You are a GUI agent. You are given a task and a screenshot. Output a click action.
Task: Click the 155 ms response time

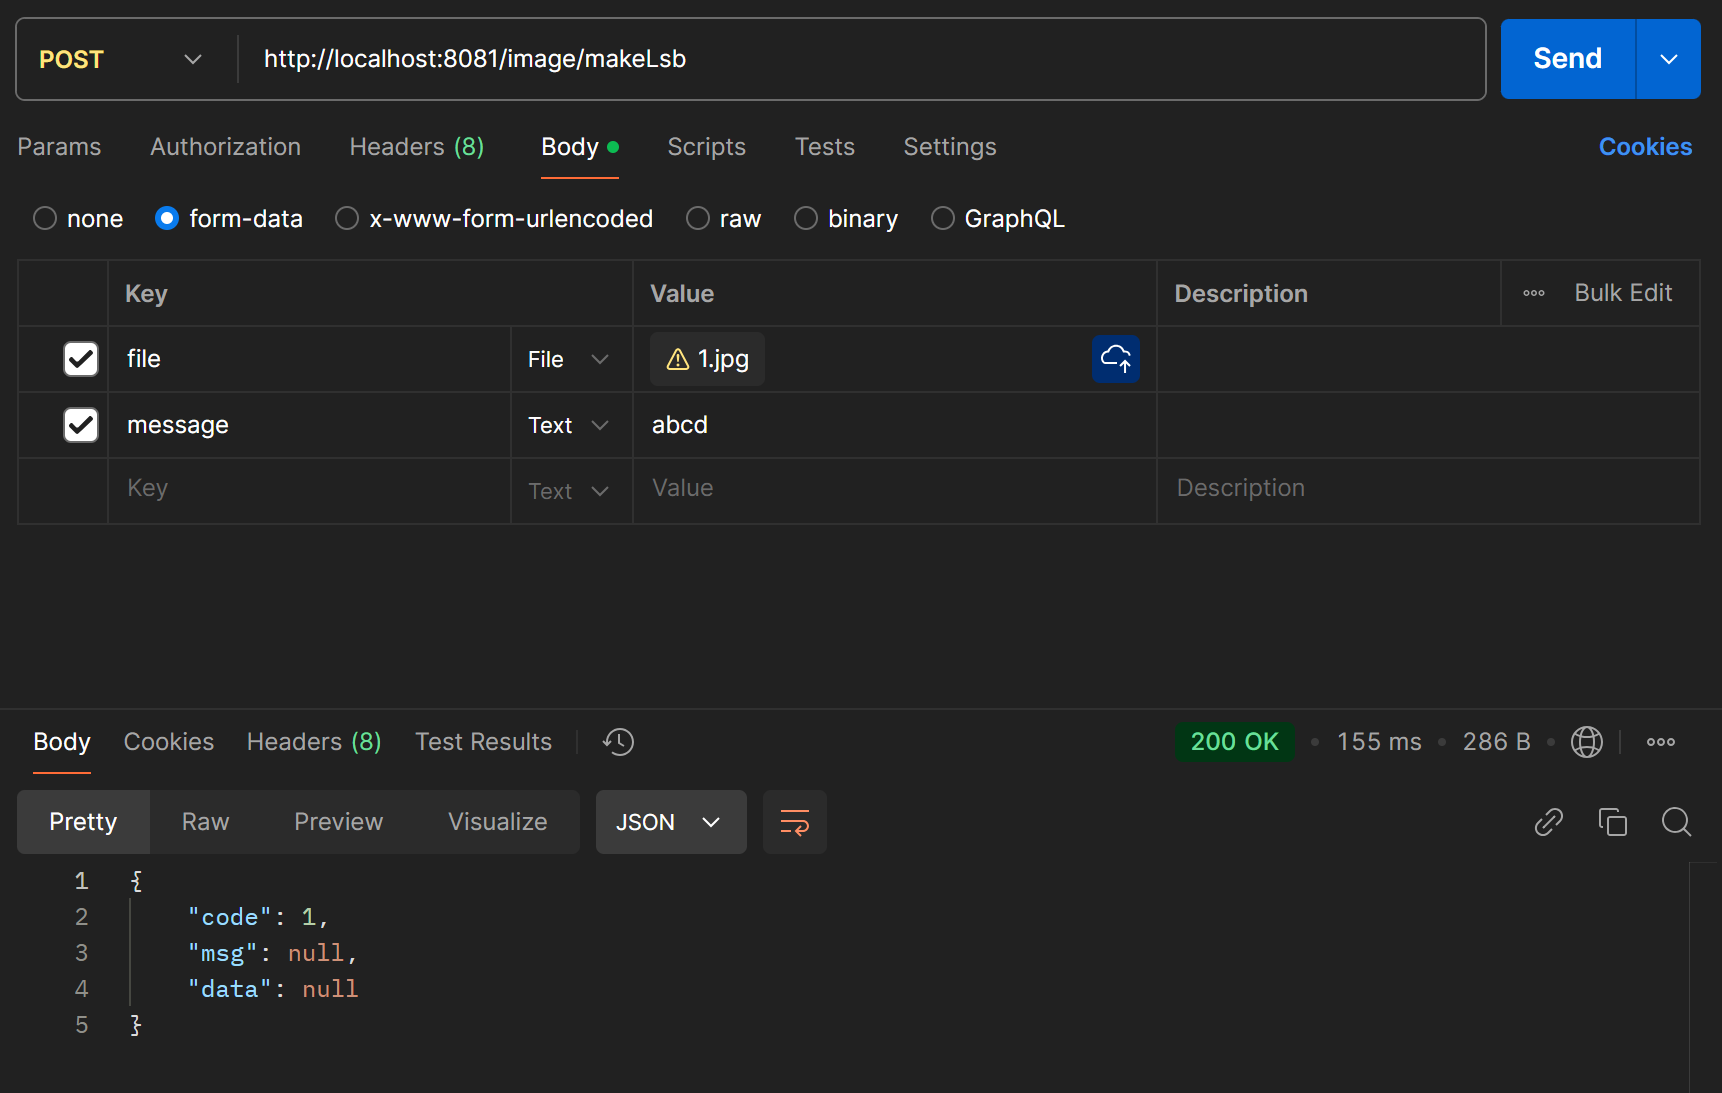point(1379,742)
